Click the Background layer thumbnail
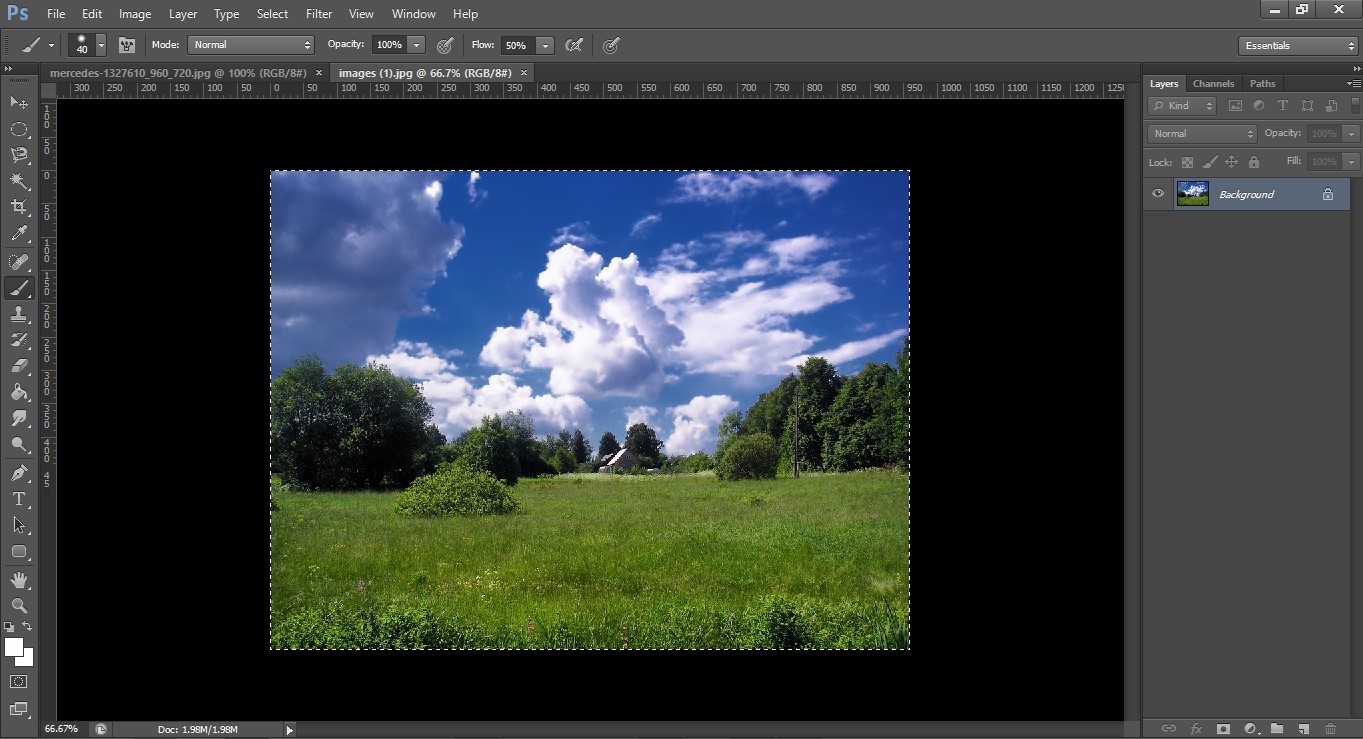Image resolution: width=1363 pixels, height=739 pixels. [1192, 193]
